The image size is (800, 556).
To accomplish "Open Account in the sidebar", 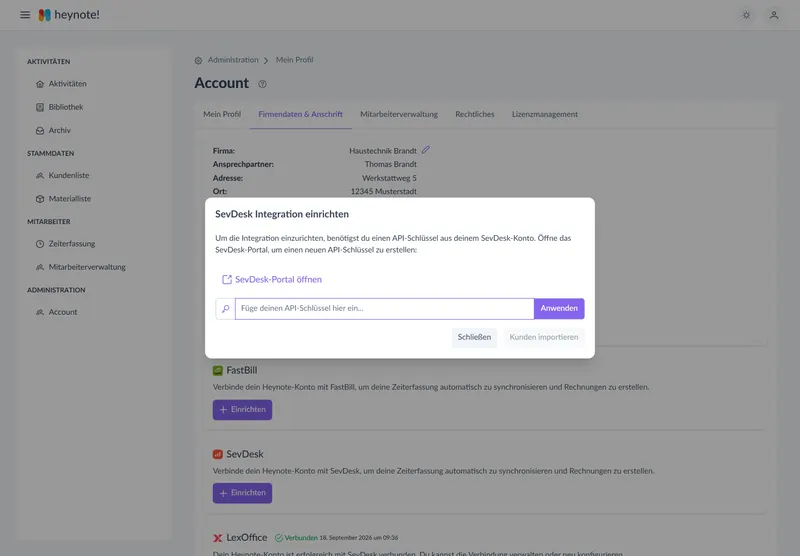I will [63, 312].
